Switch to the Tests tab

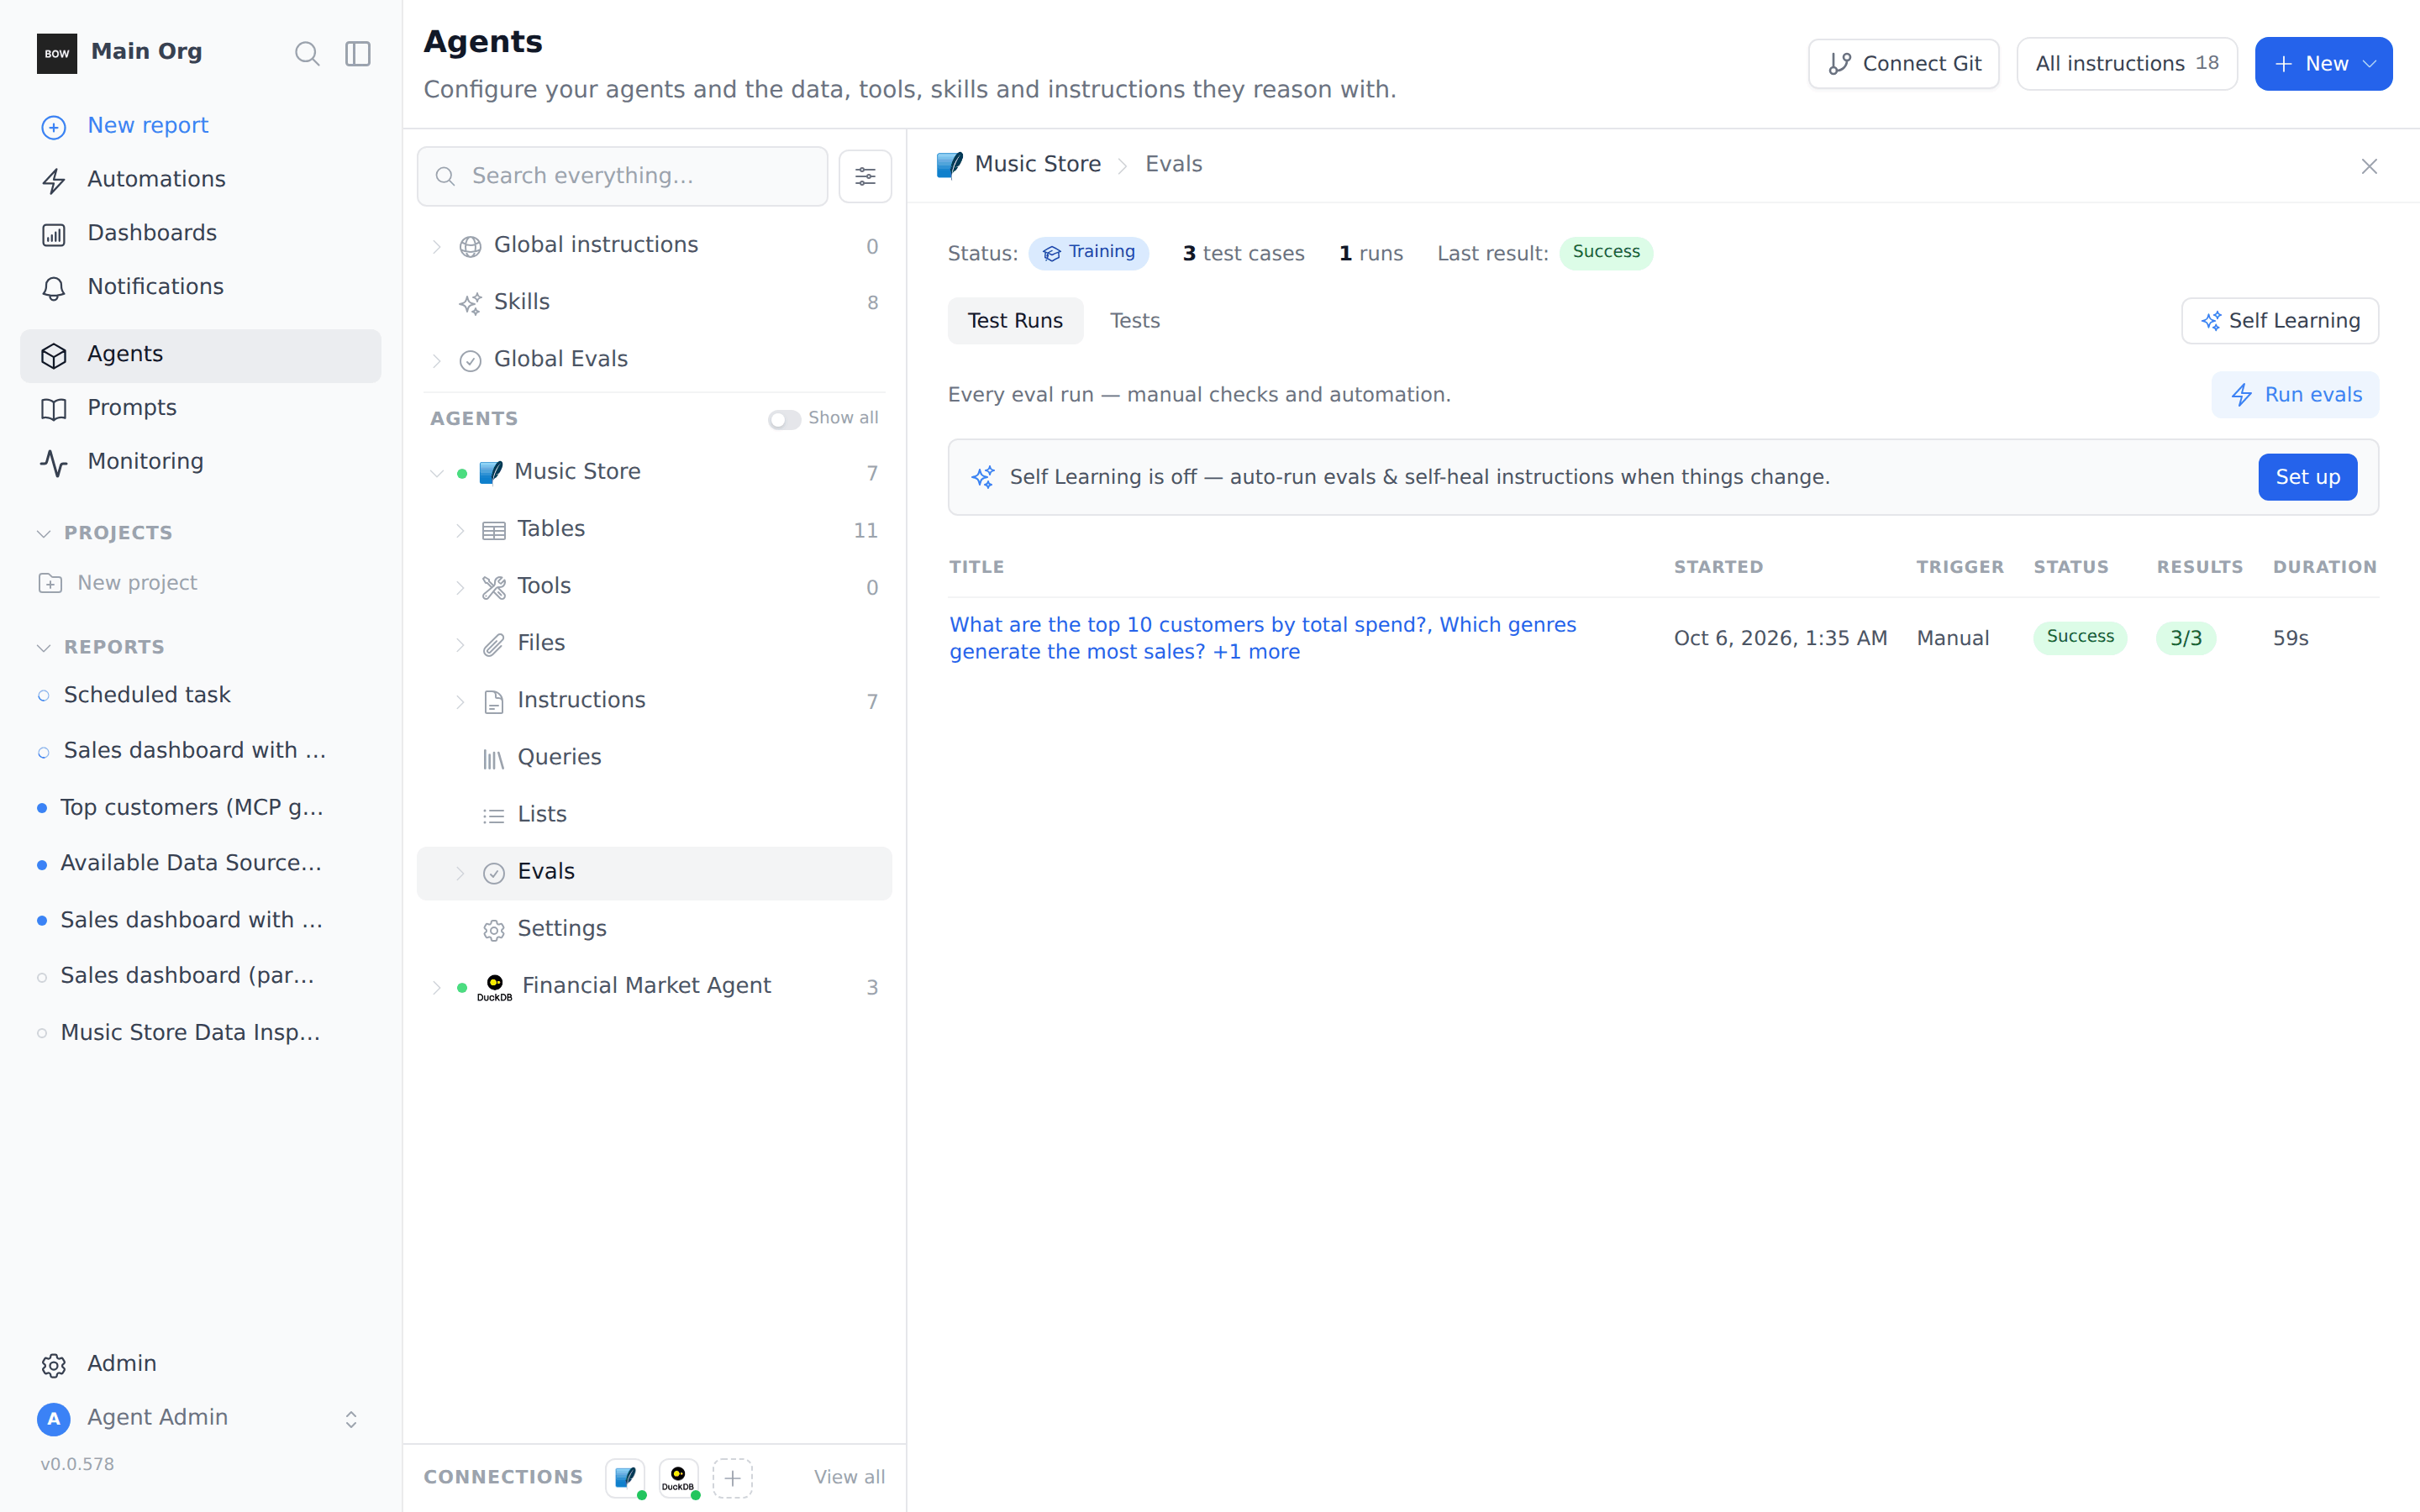click(1134, 321)
